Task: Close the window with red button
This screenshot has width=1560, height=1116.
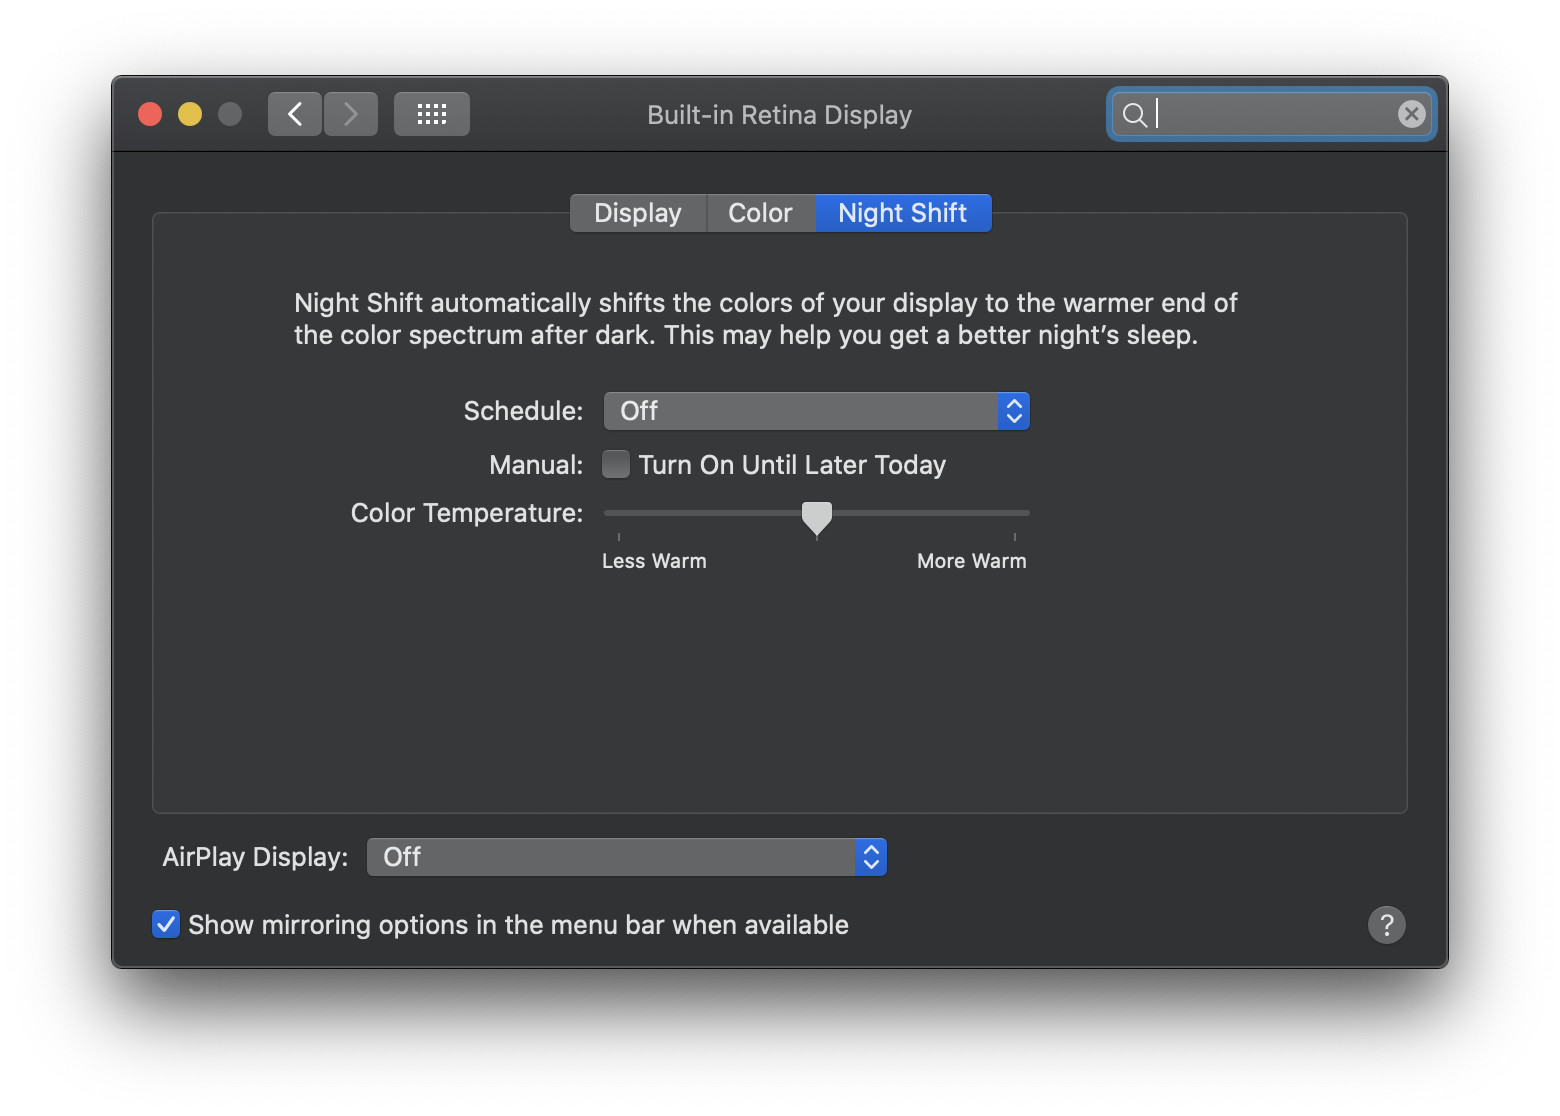Action: (150, 114)
